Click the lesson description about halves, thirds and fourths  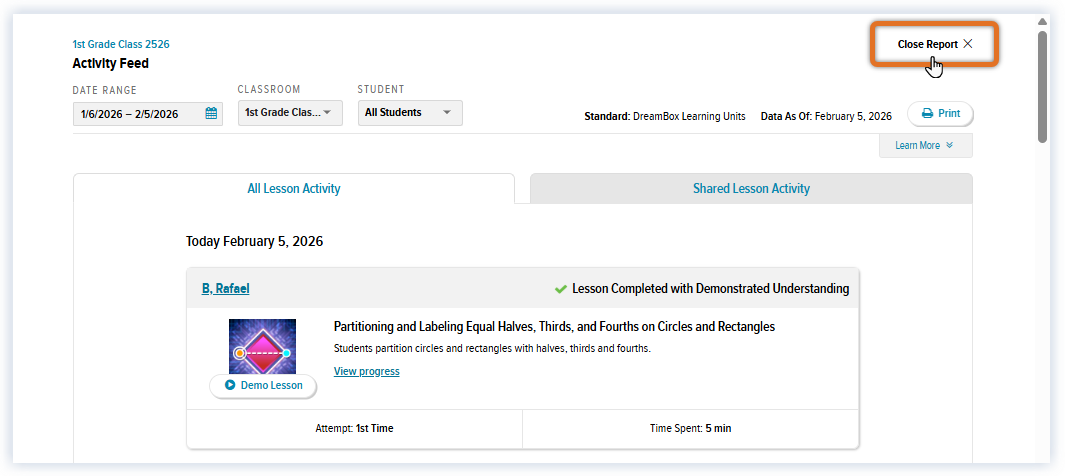[492, 349]
